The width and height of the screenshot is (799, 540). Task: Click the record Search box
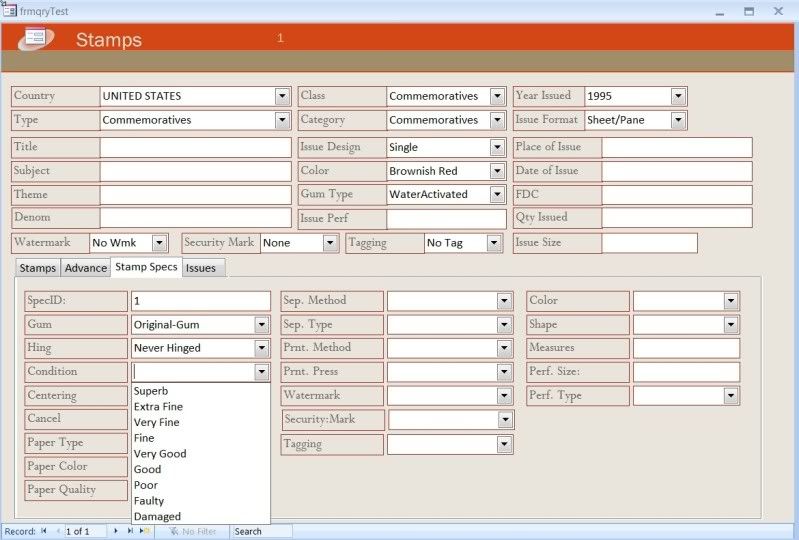coord(262,531)
